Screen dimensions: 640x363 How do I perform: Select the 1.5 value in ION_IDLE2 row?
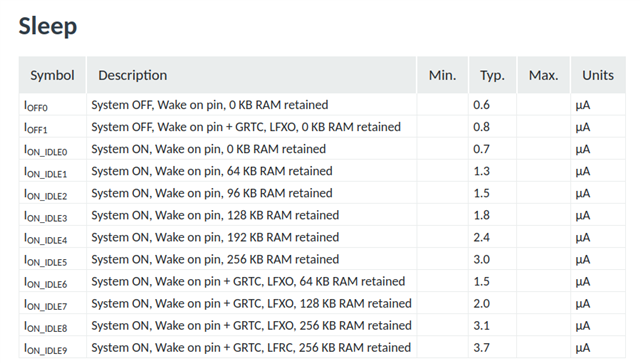(x=481, y=193)
